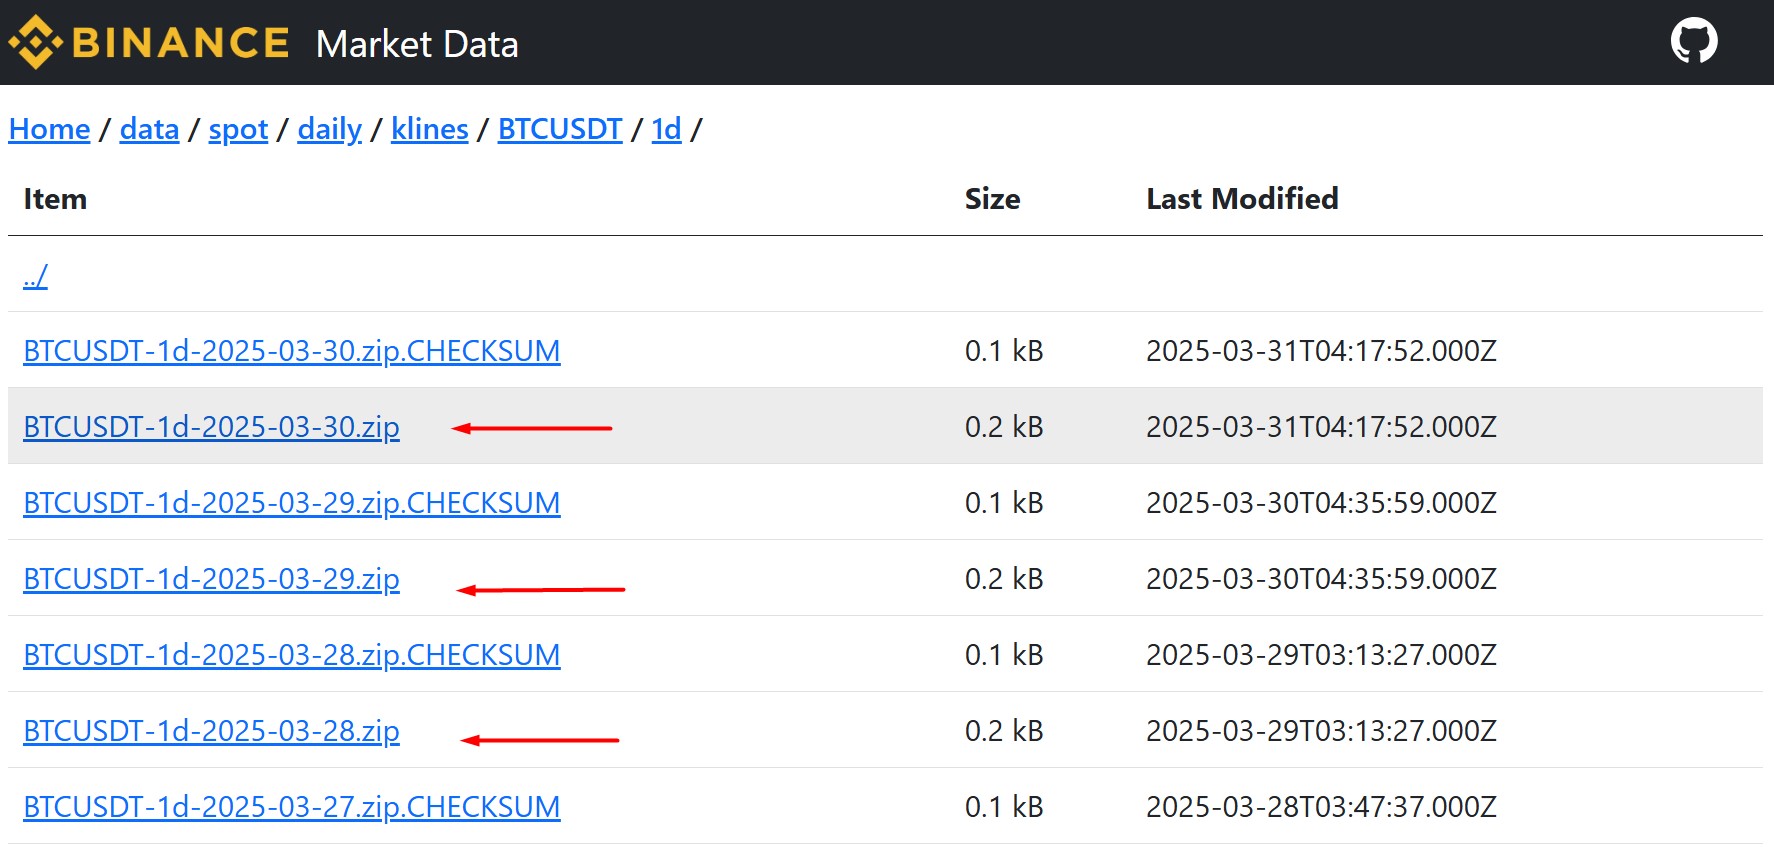
Task: Go to klines breadcrumb folder
Action: click(429, 129)
